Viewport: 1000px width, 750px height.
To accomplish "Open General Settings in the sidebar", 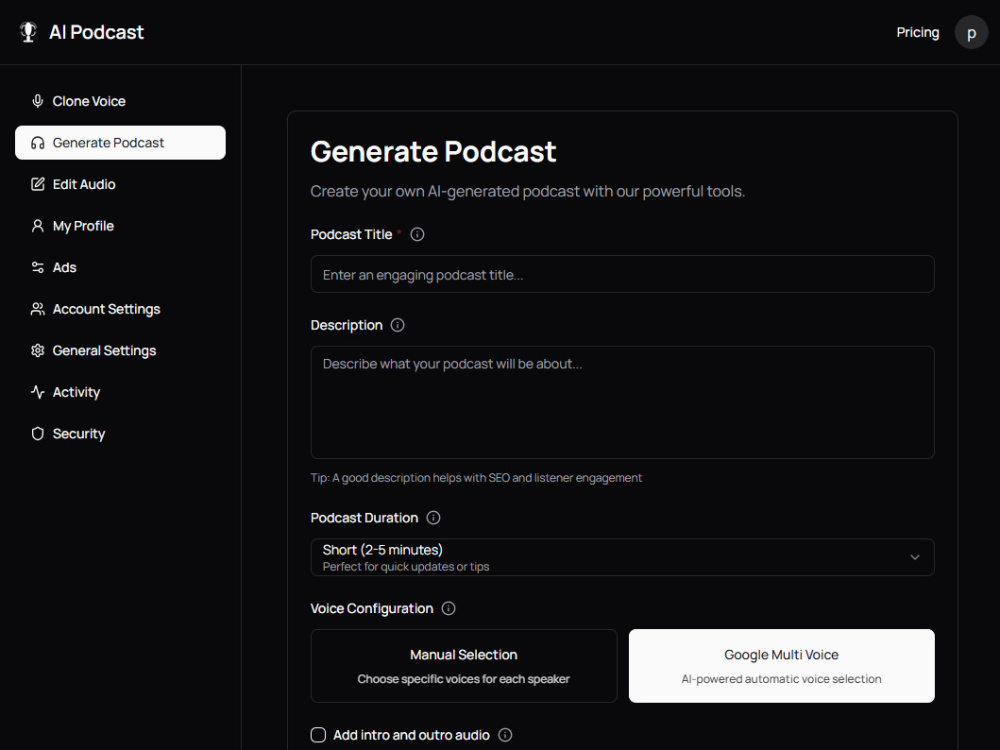I will (120, 350).
